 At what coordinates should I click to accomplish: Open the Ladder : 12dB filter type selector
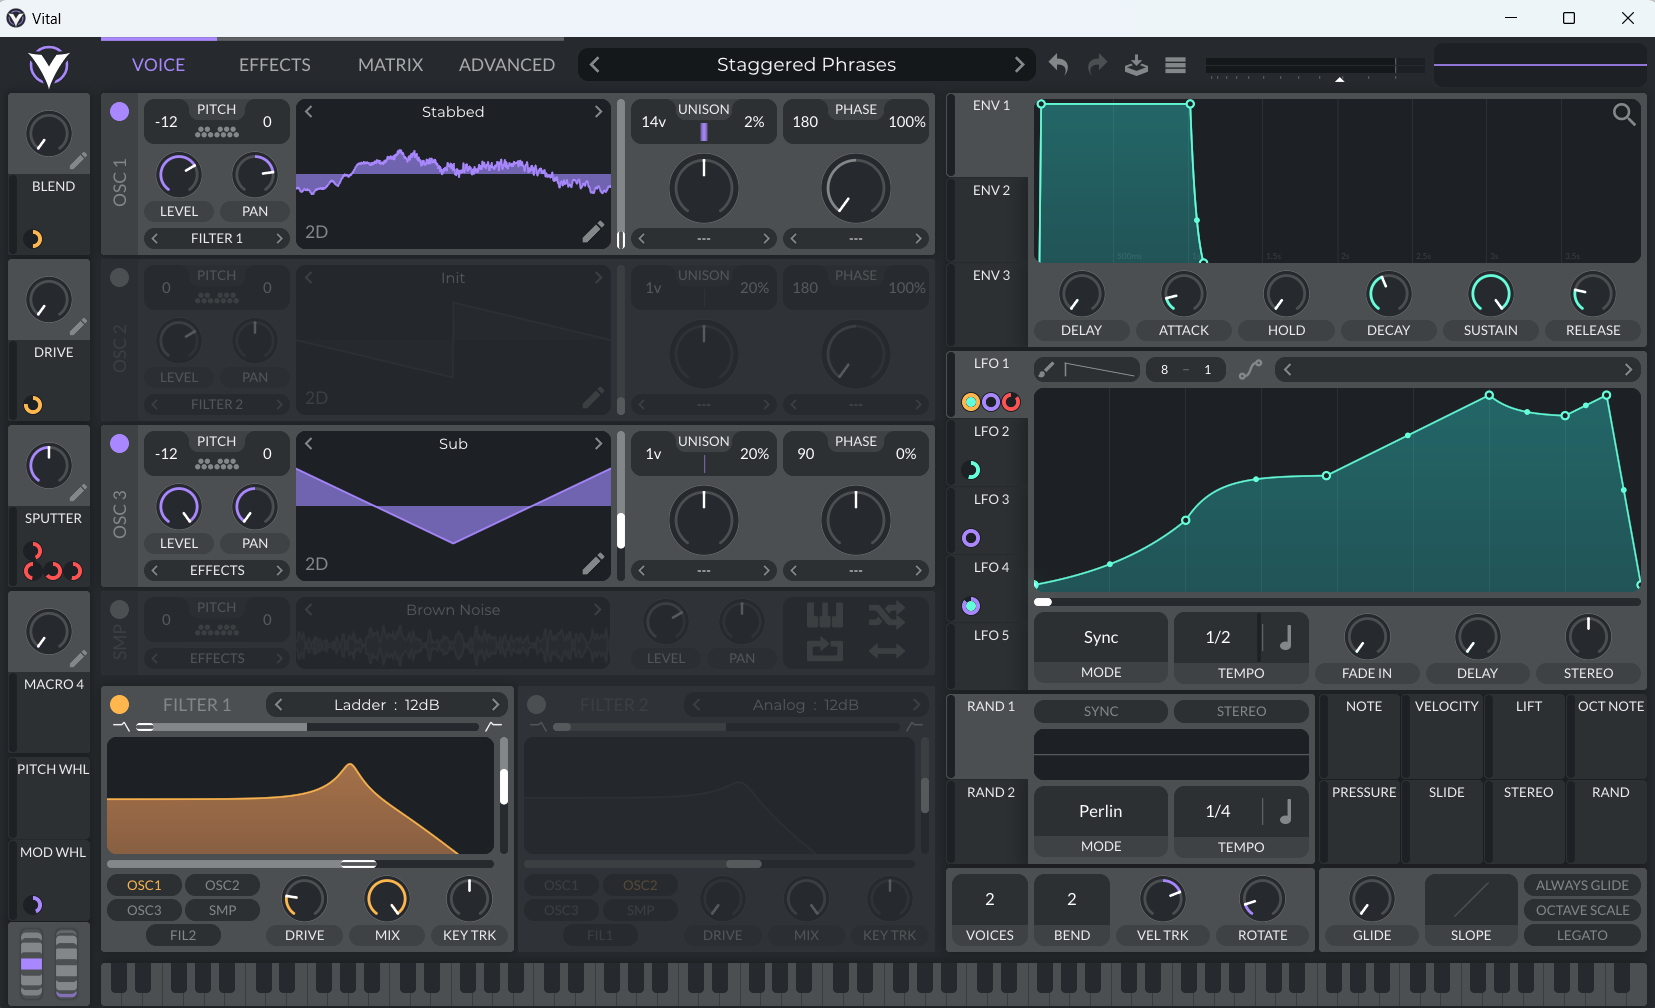point(386,705)
